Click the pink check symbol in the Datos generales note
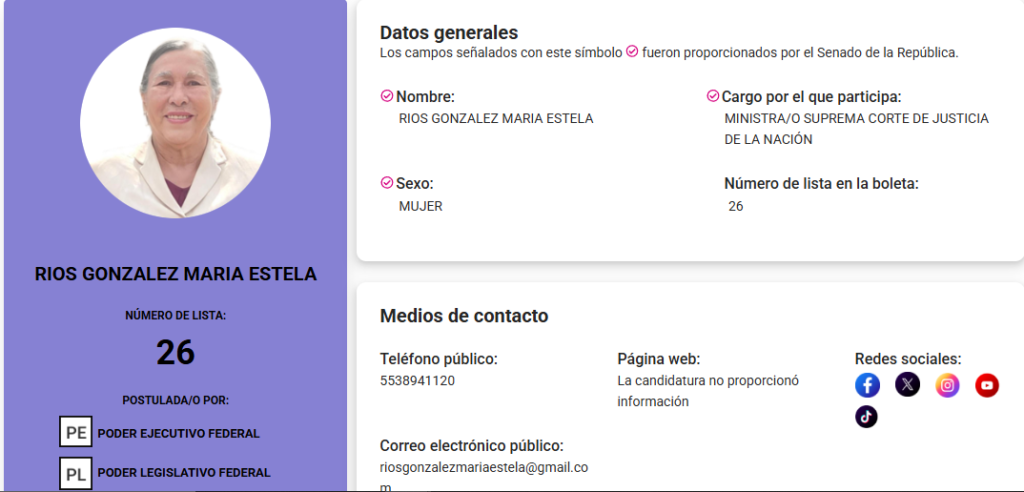Image resolution: width=1024 pixels, height=492 pixels. [x=632, y=51]
